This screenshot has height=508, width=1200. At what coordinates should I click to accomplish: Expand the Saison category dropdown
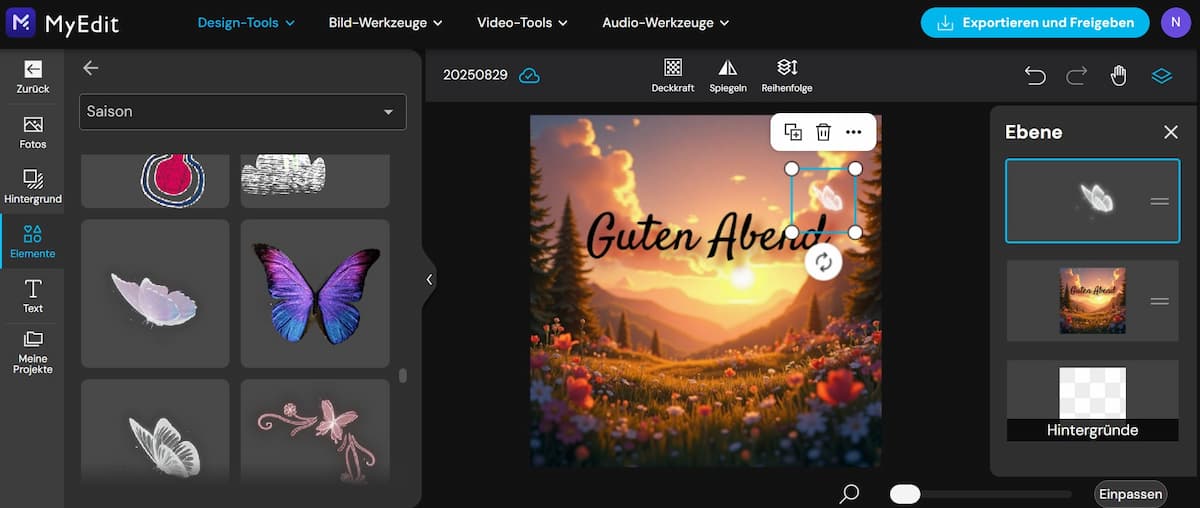coord(243,112)
